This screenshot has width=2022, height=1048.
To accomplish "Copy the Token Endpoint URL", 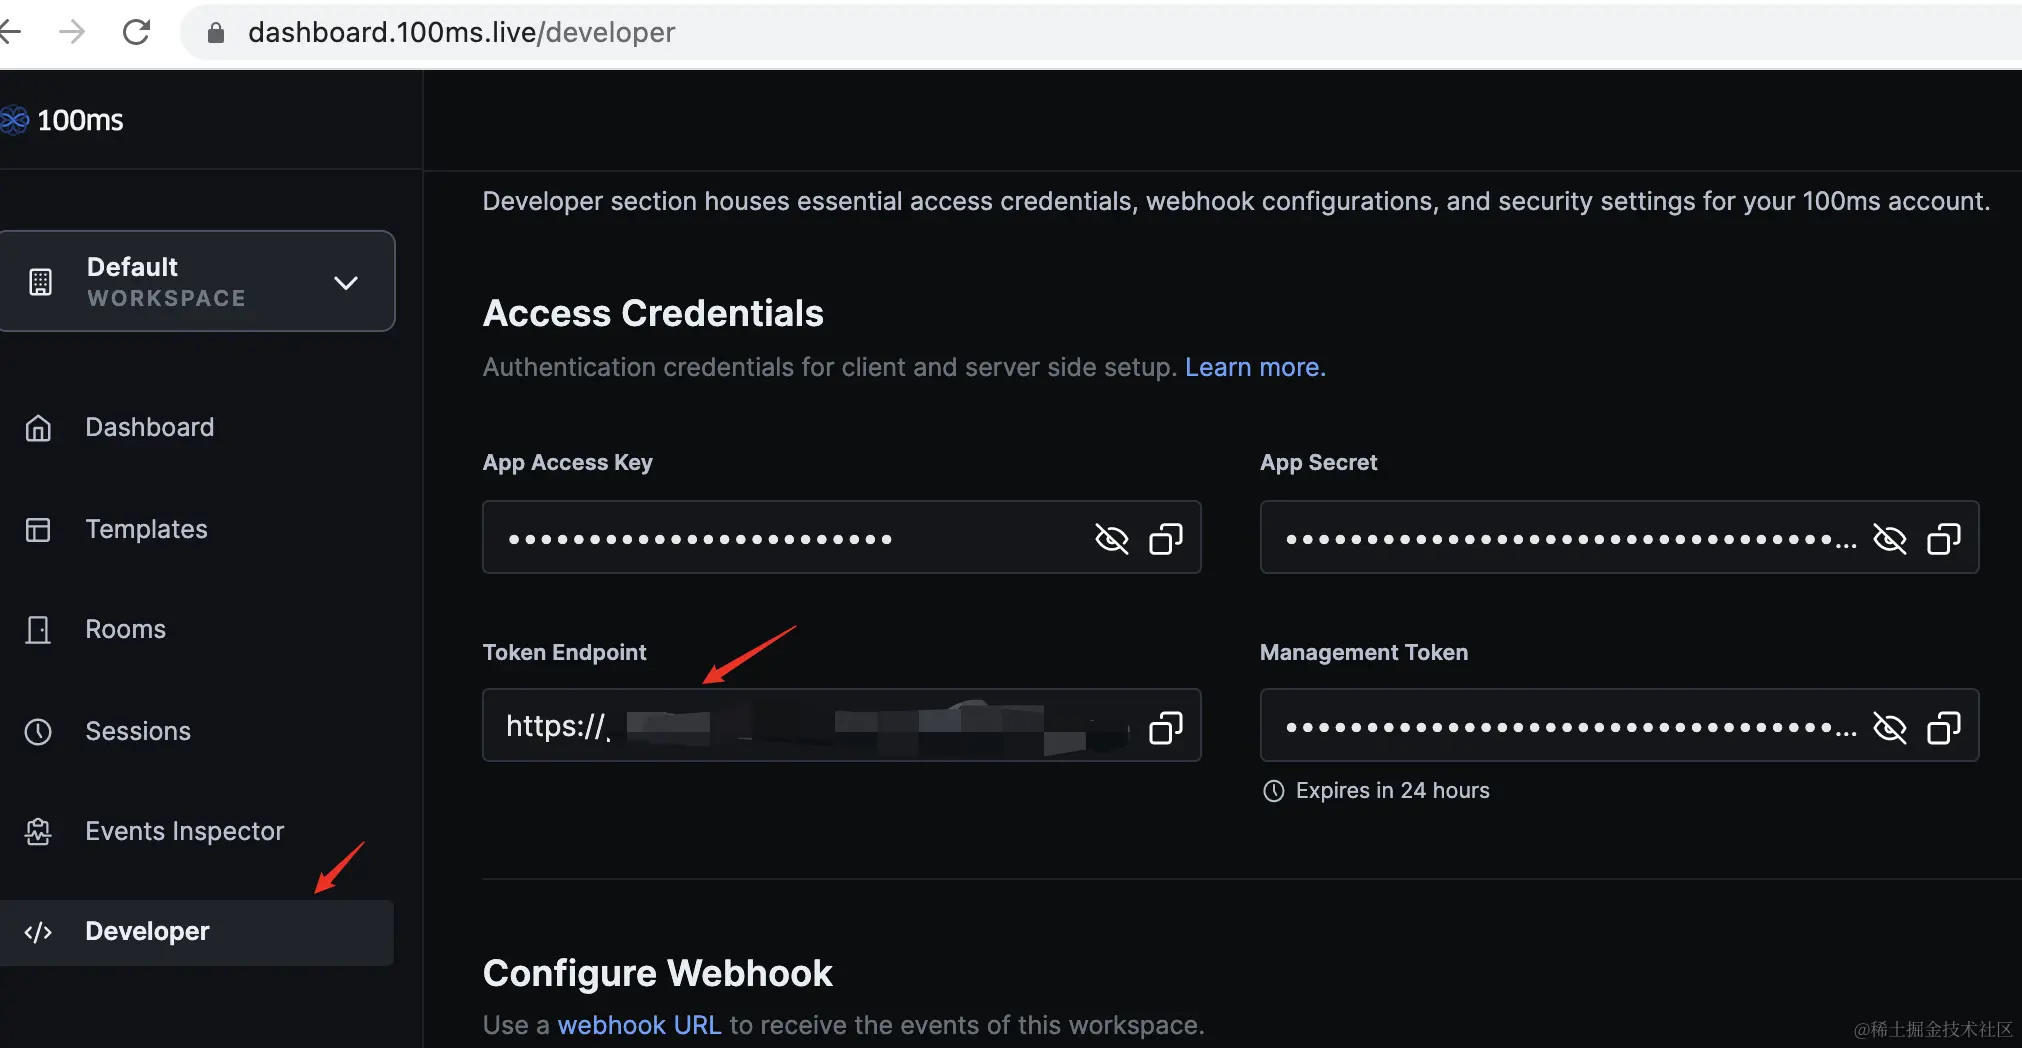I will (x=1165, y=727).
